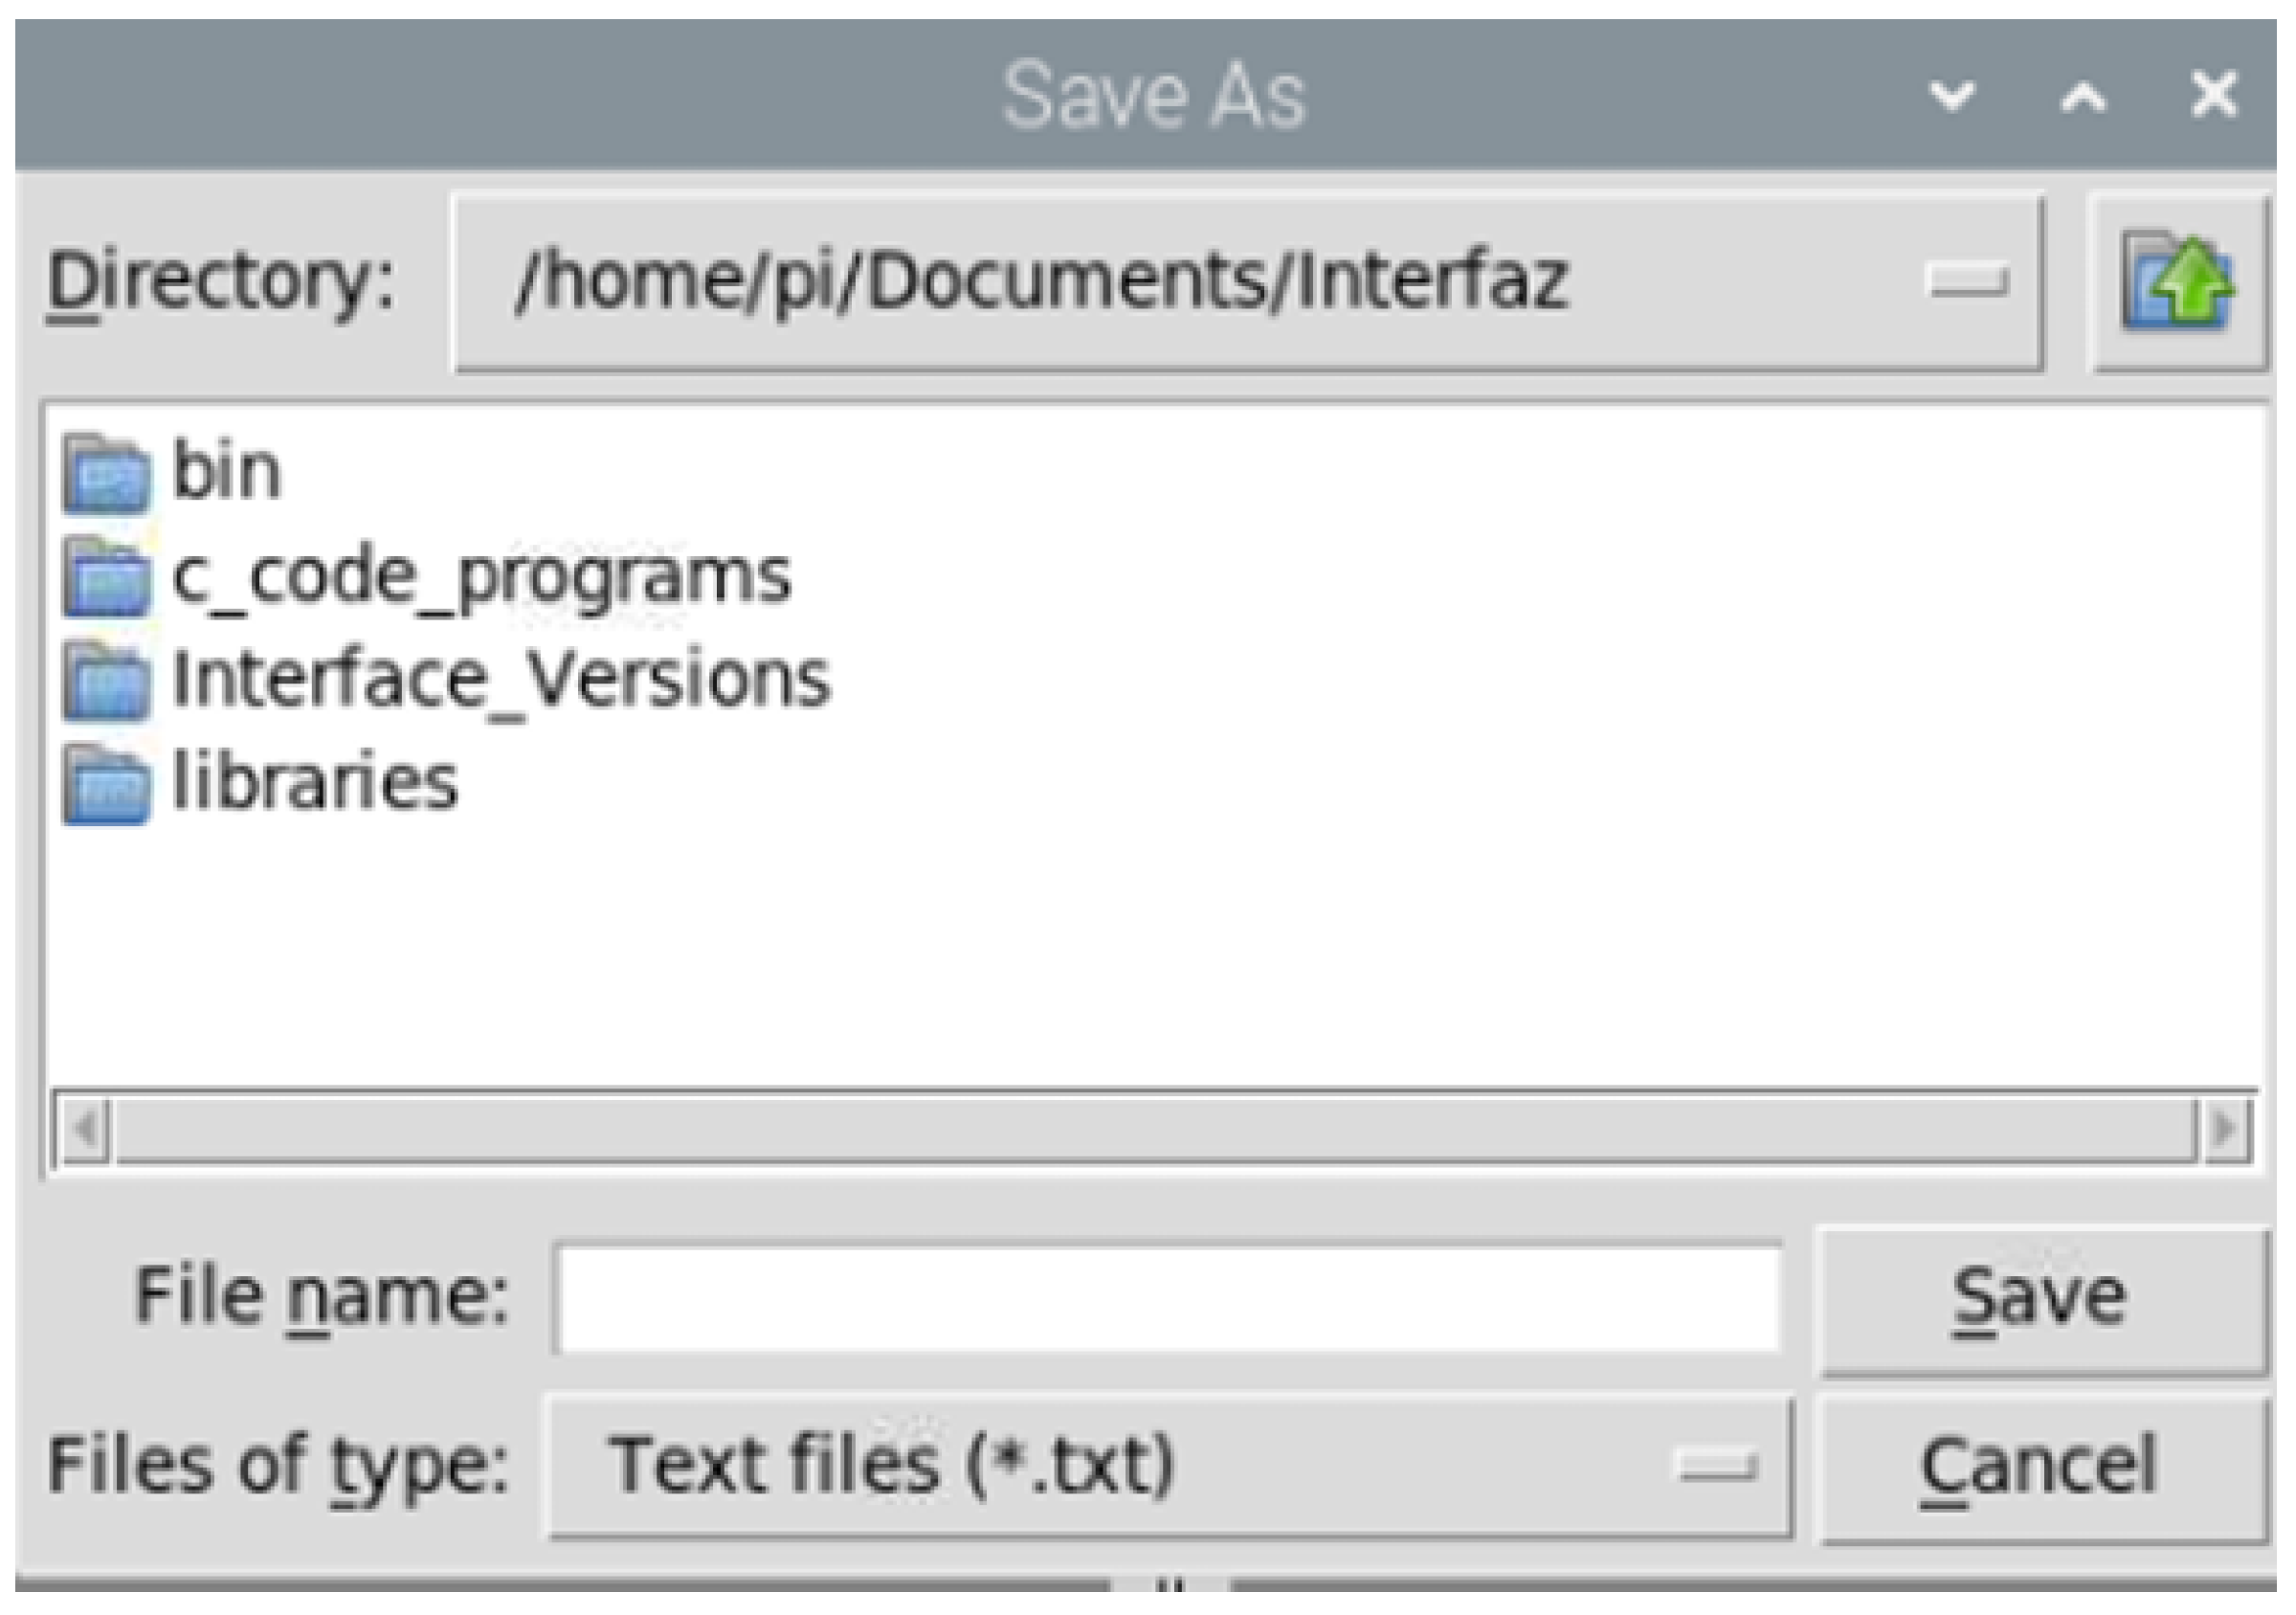Click the Directory dropdown indicator button
2296x1615 pixels.
(1965, 281)
